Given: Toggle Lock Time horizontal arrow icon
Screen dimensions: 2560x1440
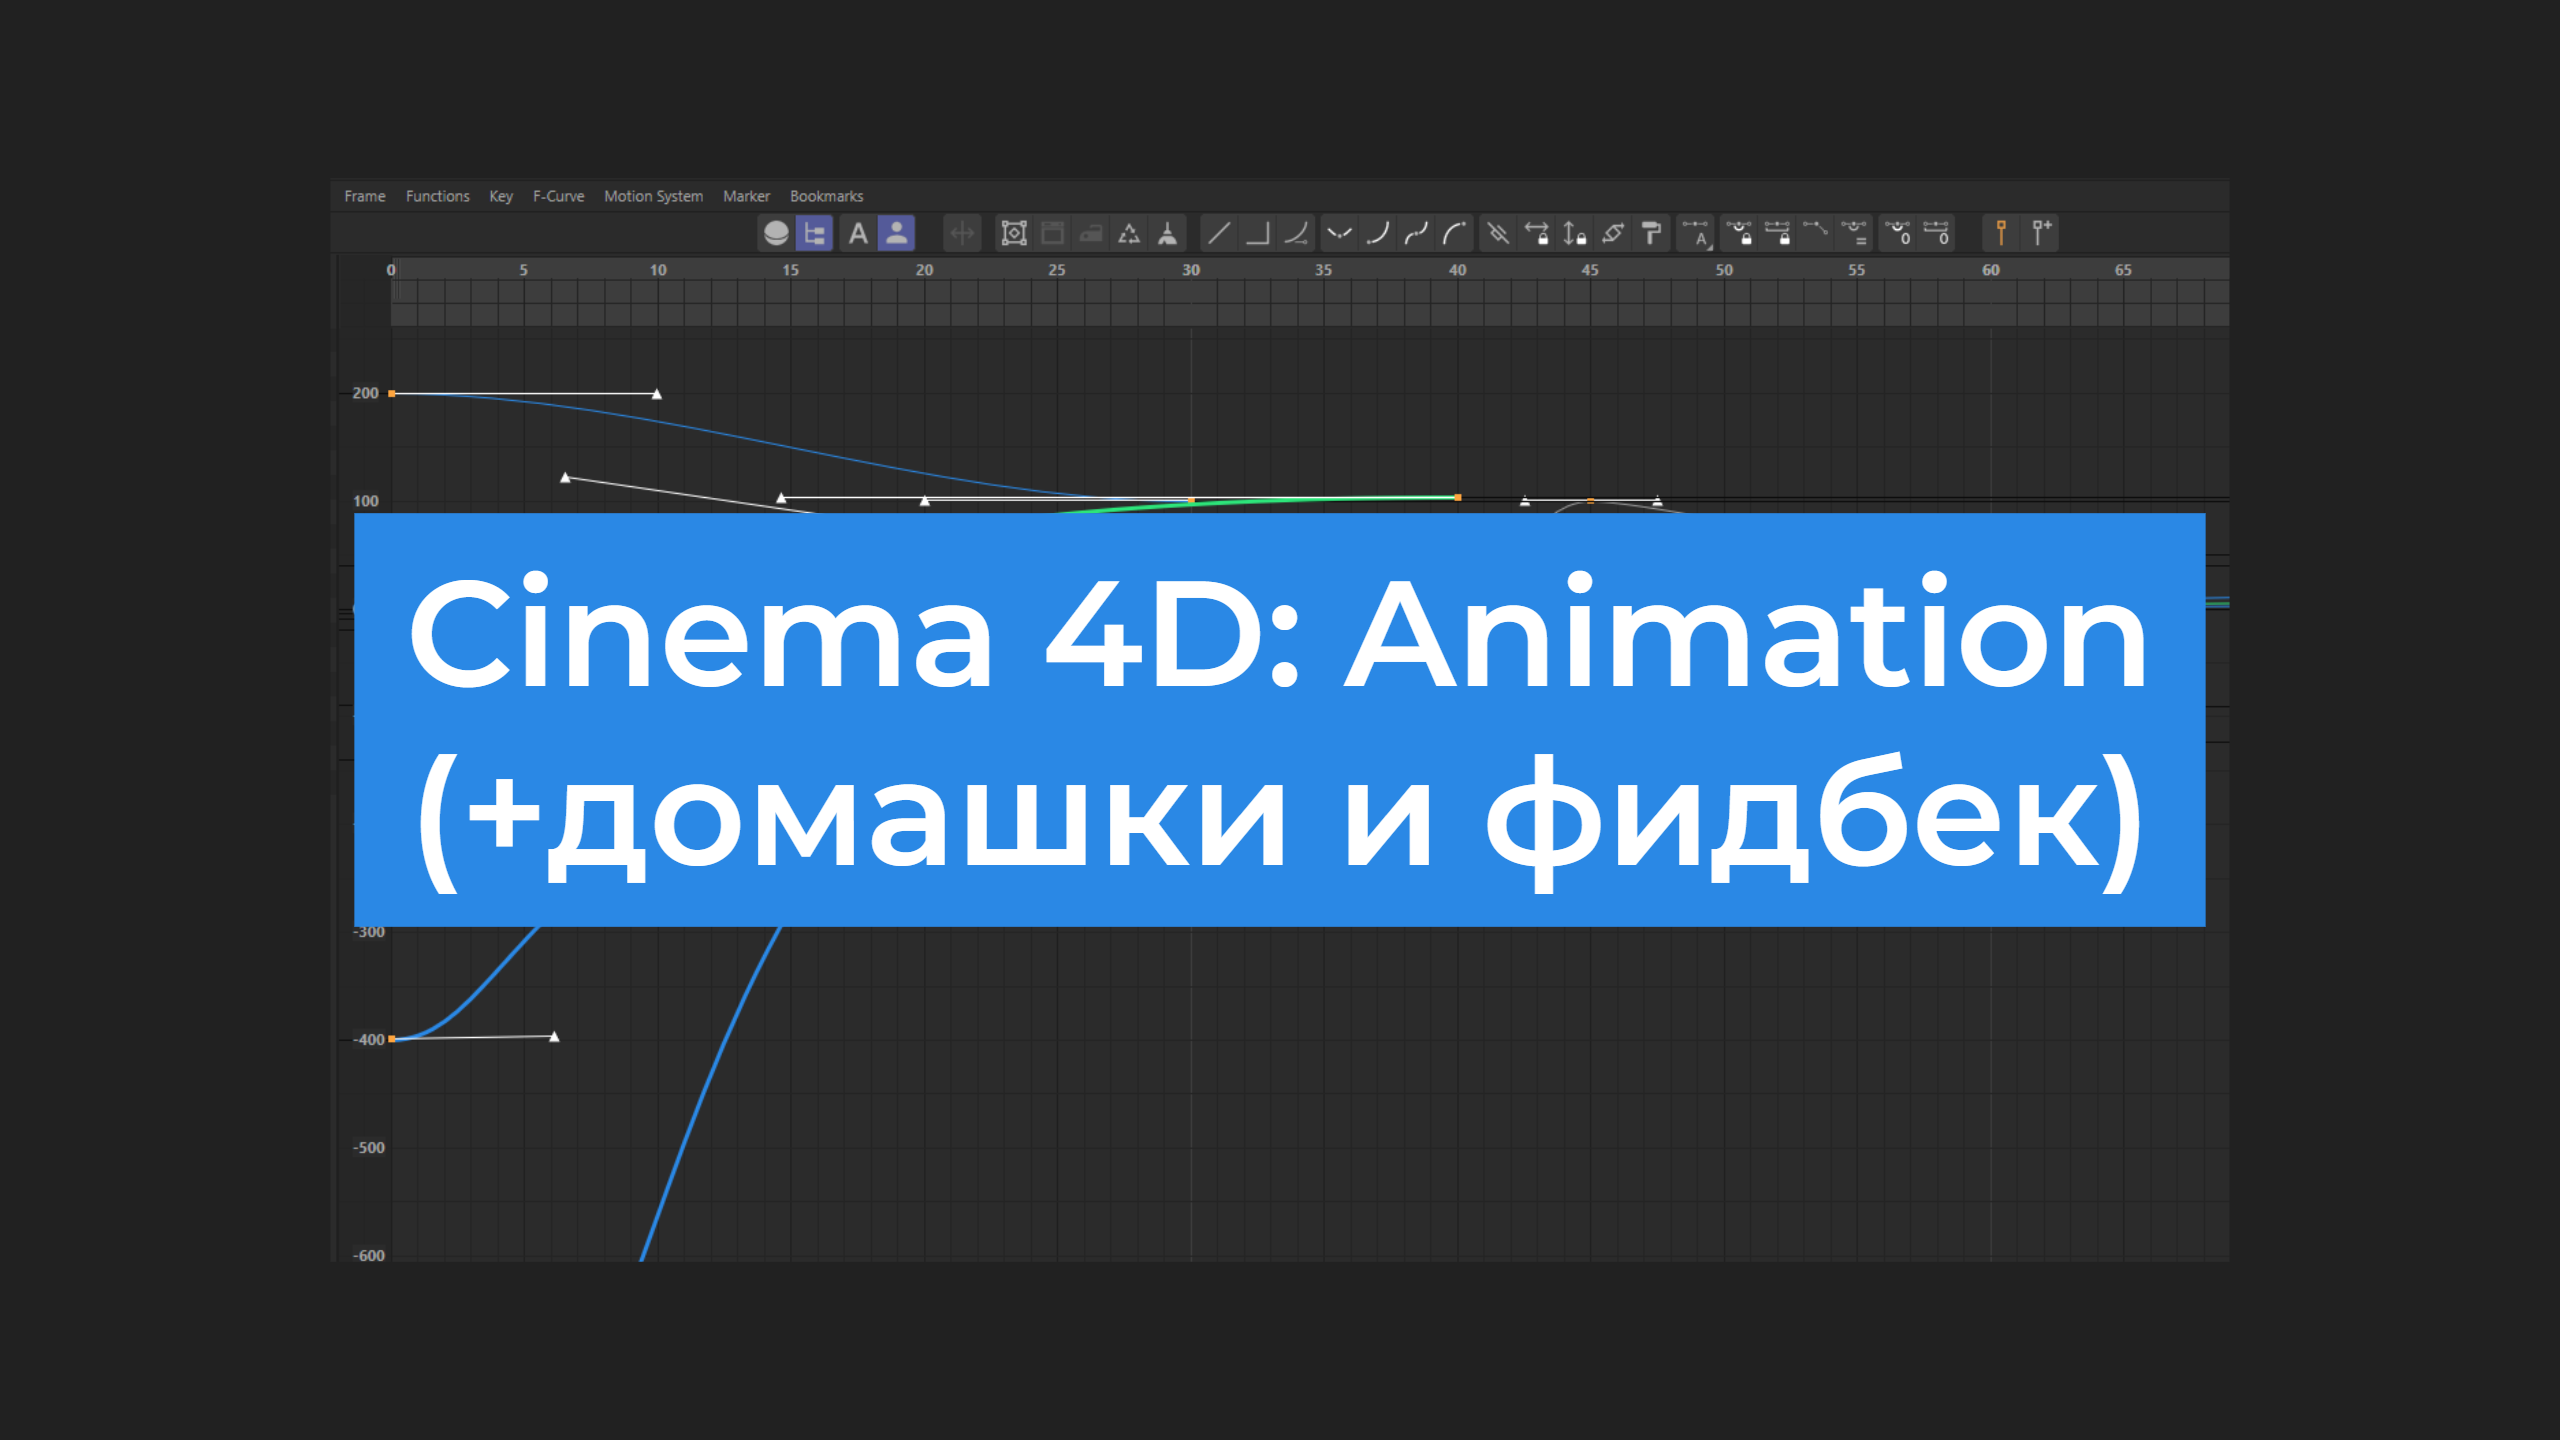Looking at the screenshot, I should [1537, 233].
